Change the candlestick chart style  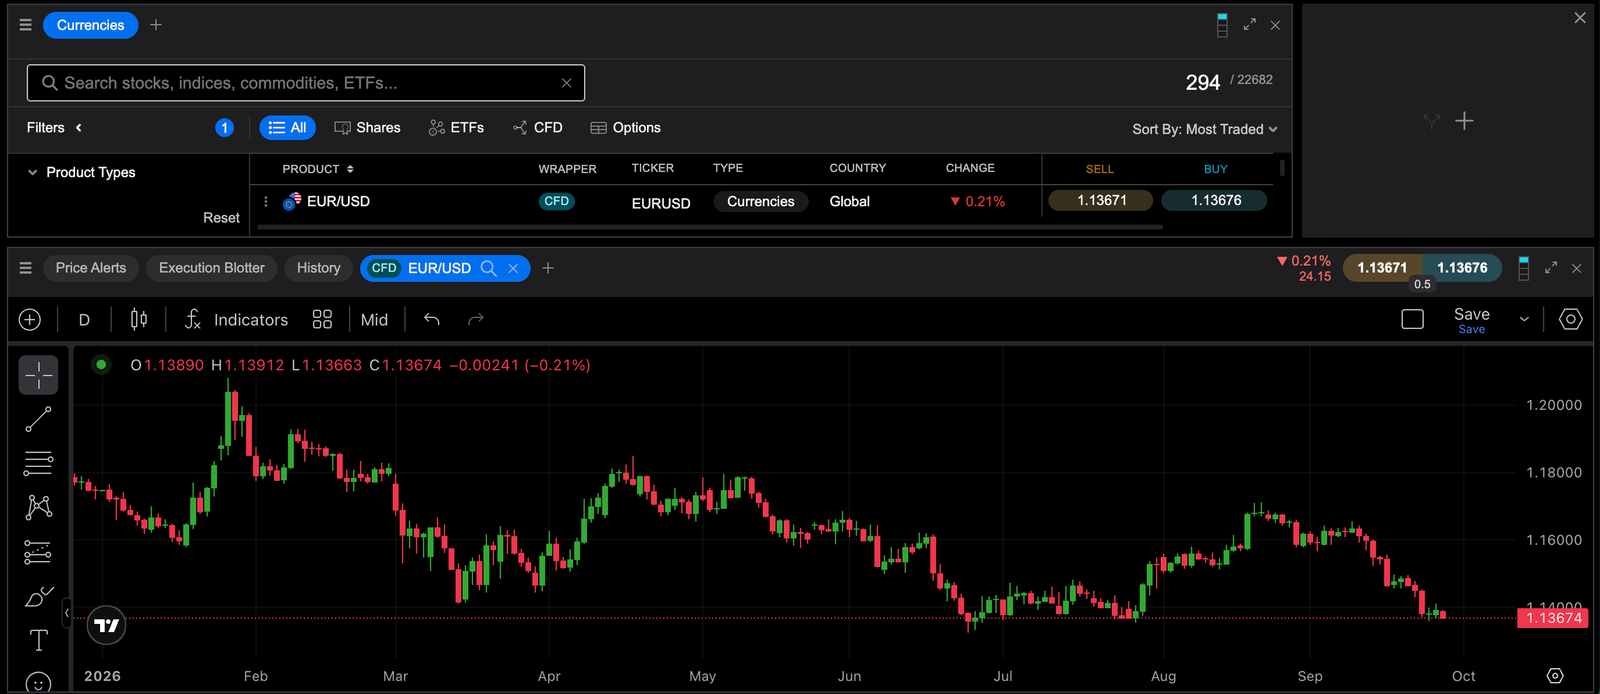139,320
